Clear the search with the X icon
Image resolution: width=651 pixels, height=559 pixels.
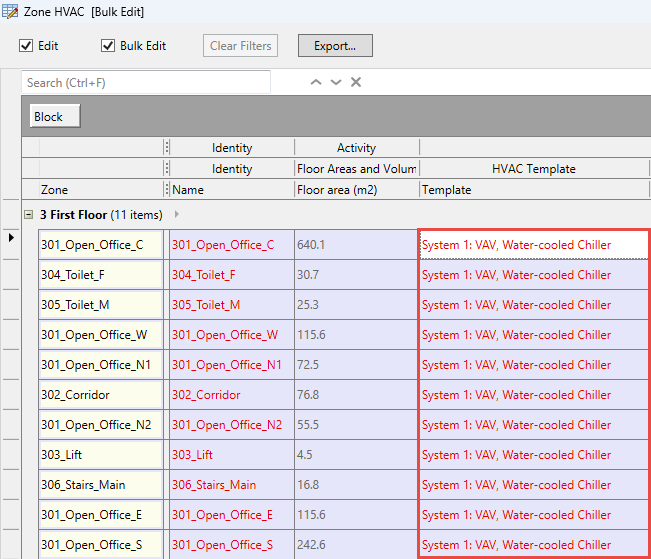tap(356, 82)
